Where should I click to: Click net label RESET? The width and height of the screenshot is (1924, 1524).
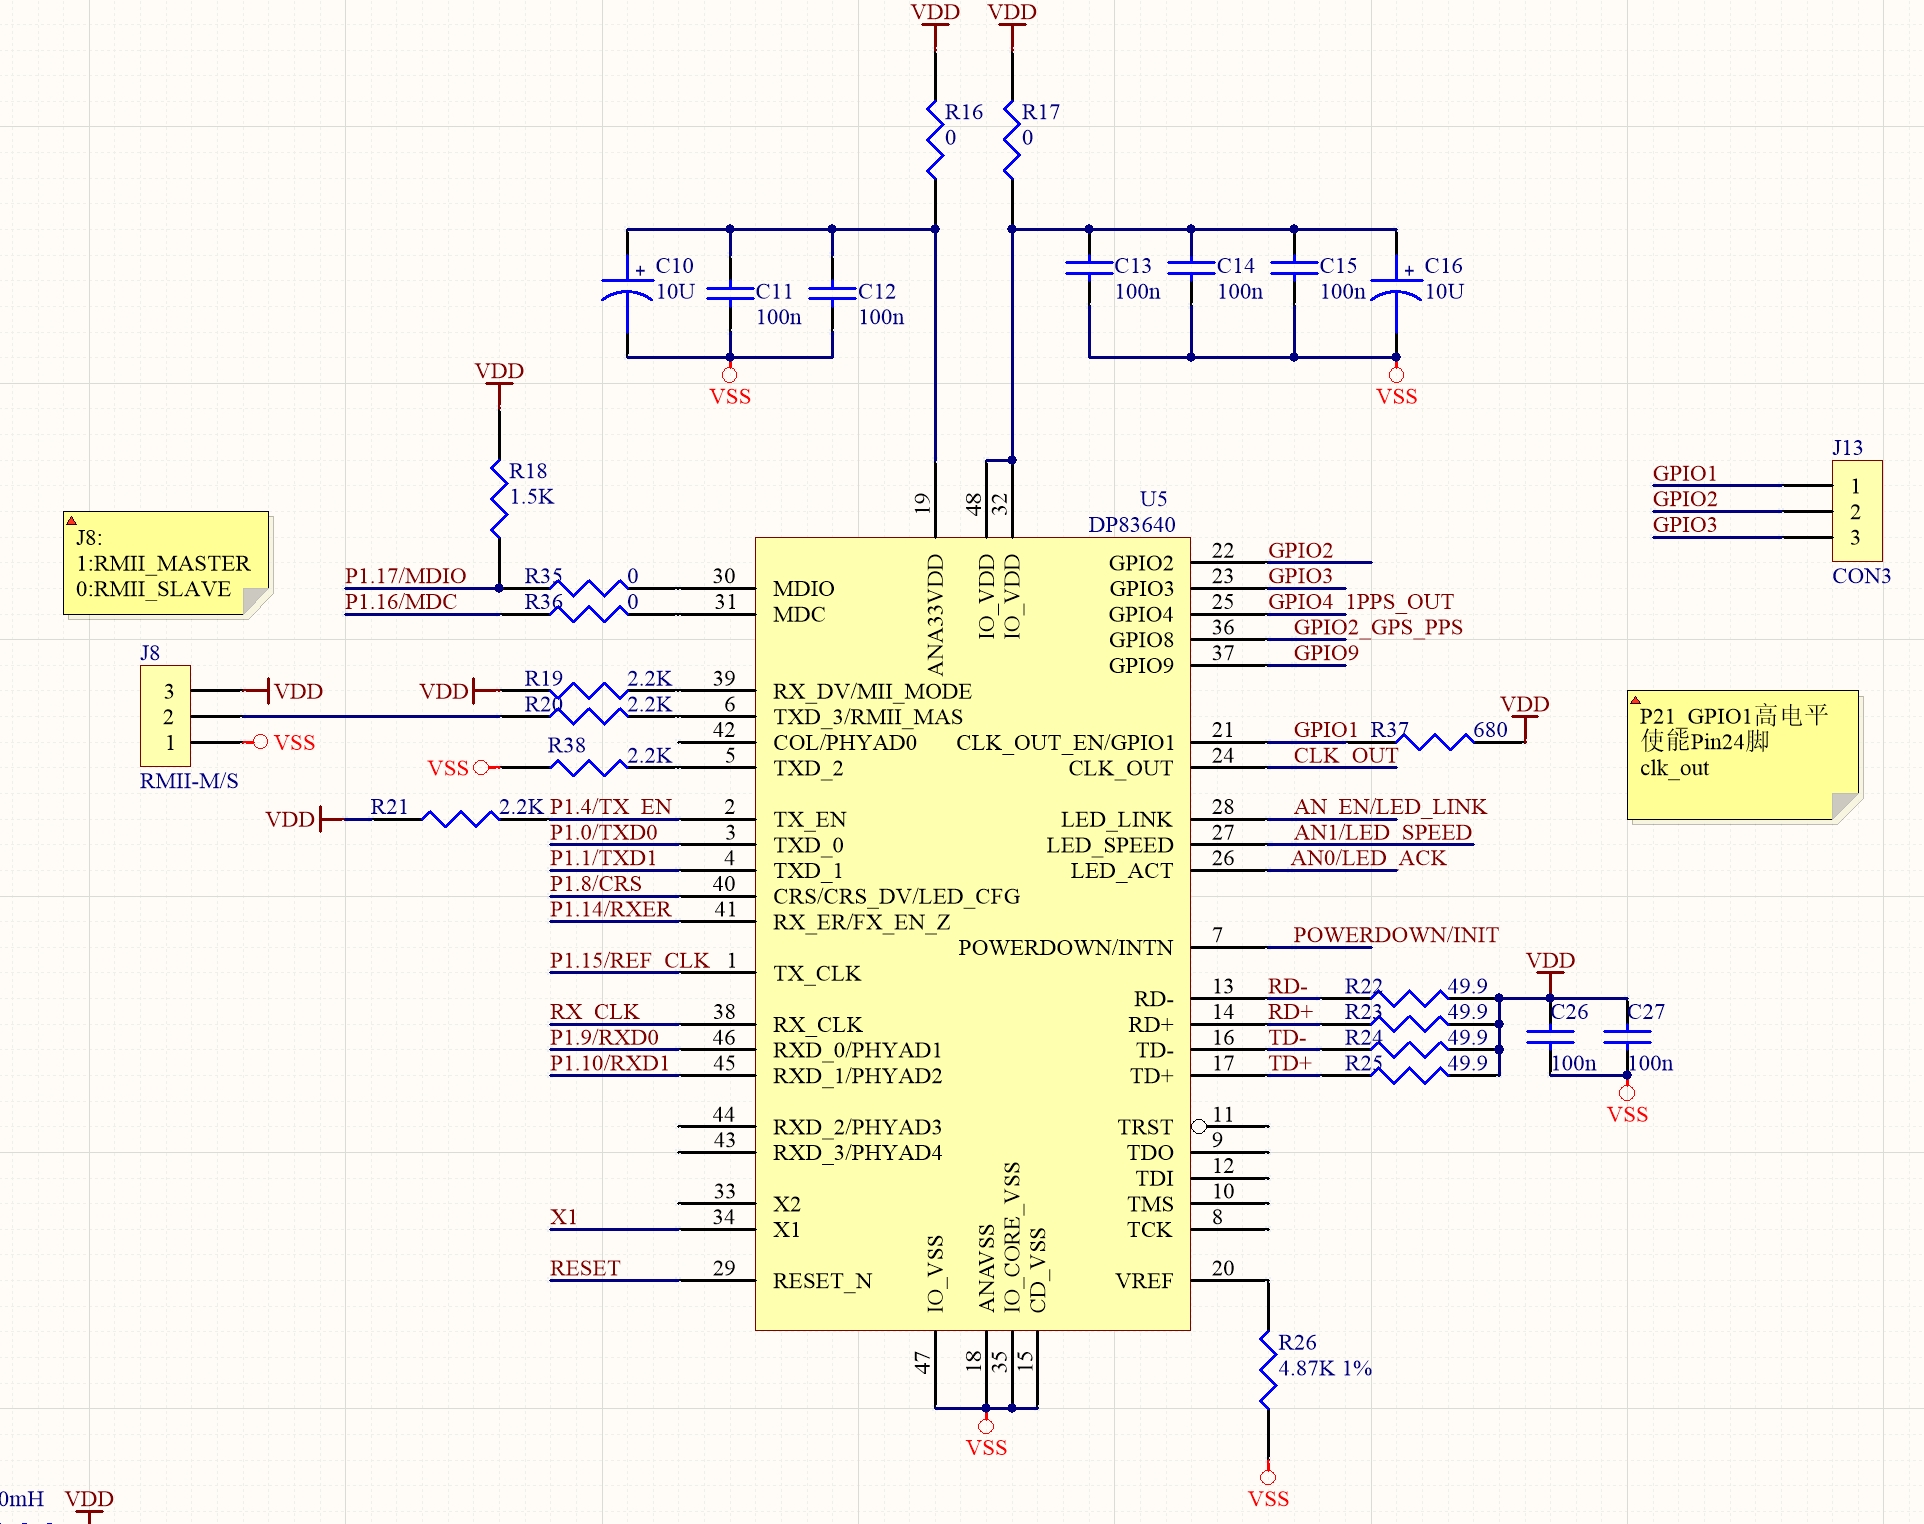[585, 1268]
